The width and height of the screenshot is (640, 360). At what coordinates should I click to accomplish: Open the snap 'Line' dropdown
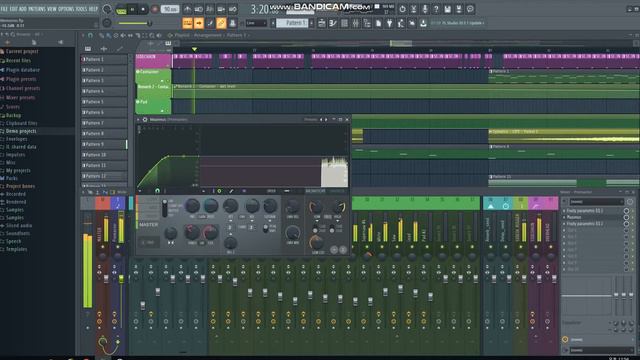(256, 23)
